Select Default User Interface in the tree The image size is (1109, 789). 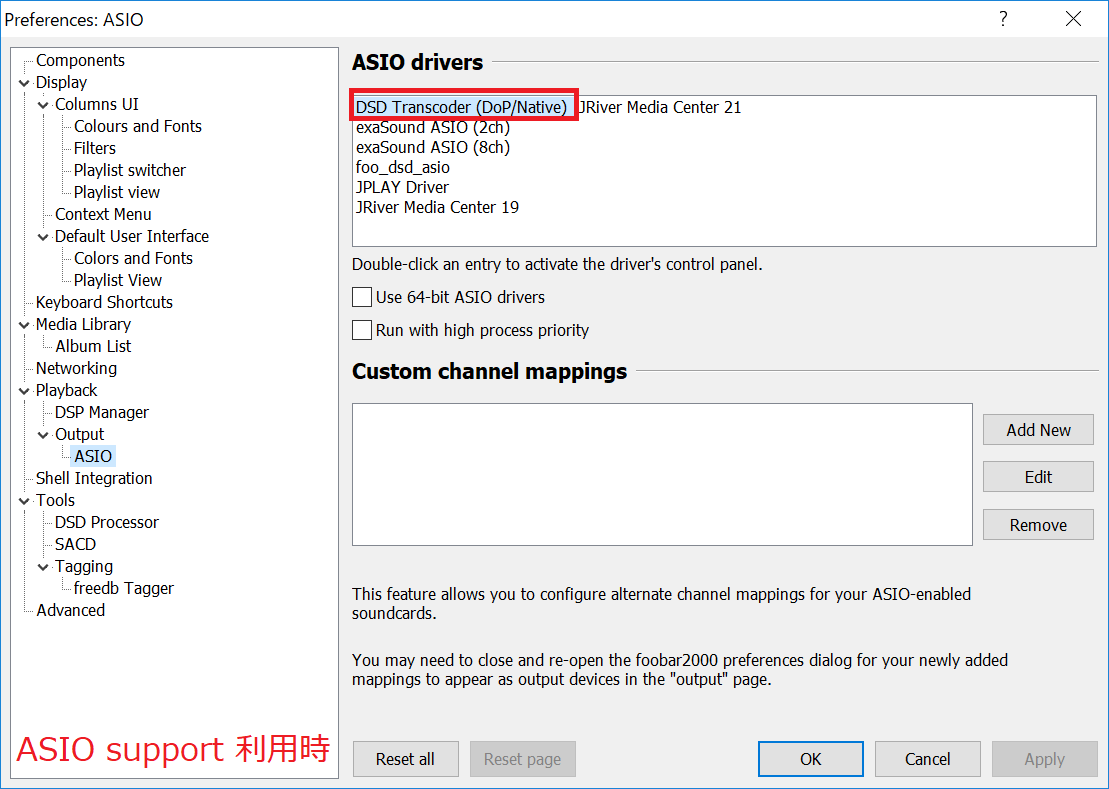coord(132,236)
